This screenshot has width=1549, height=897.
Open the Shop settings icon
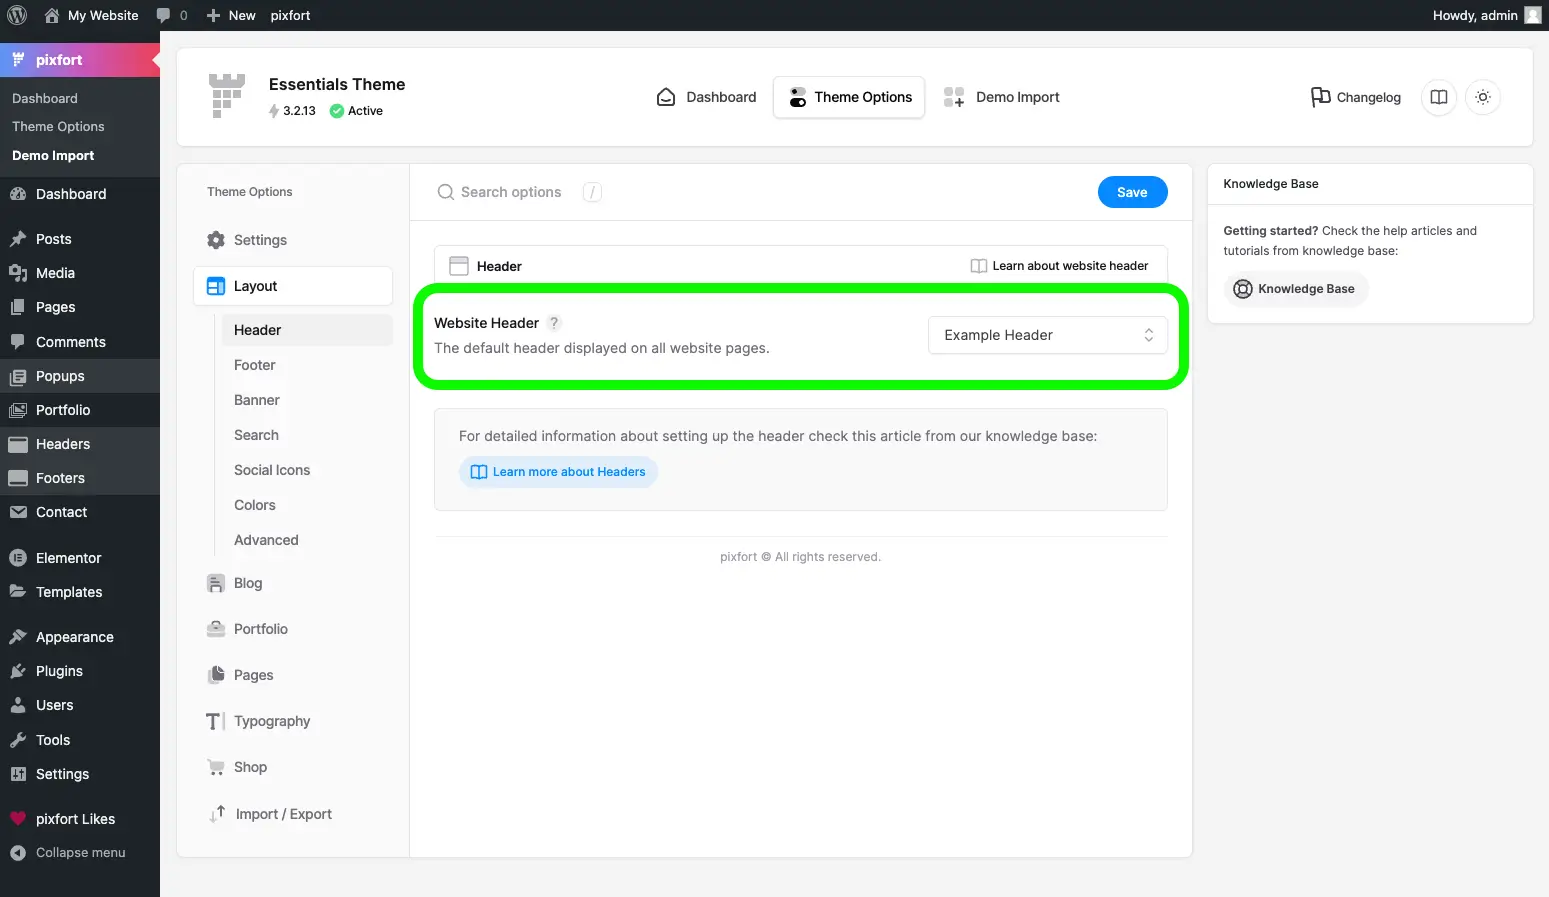tap(215, 767)
